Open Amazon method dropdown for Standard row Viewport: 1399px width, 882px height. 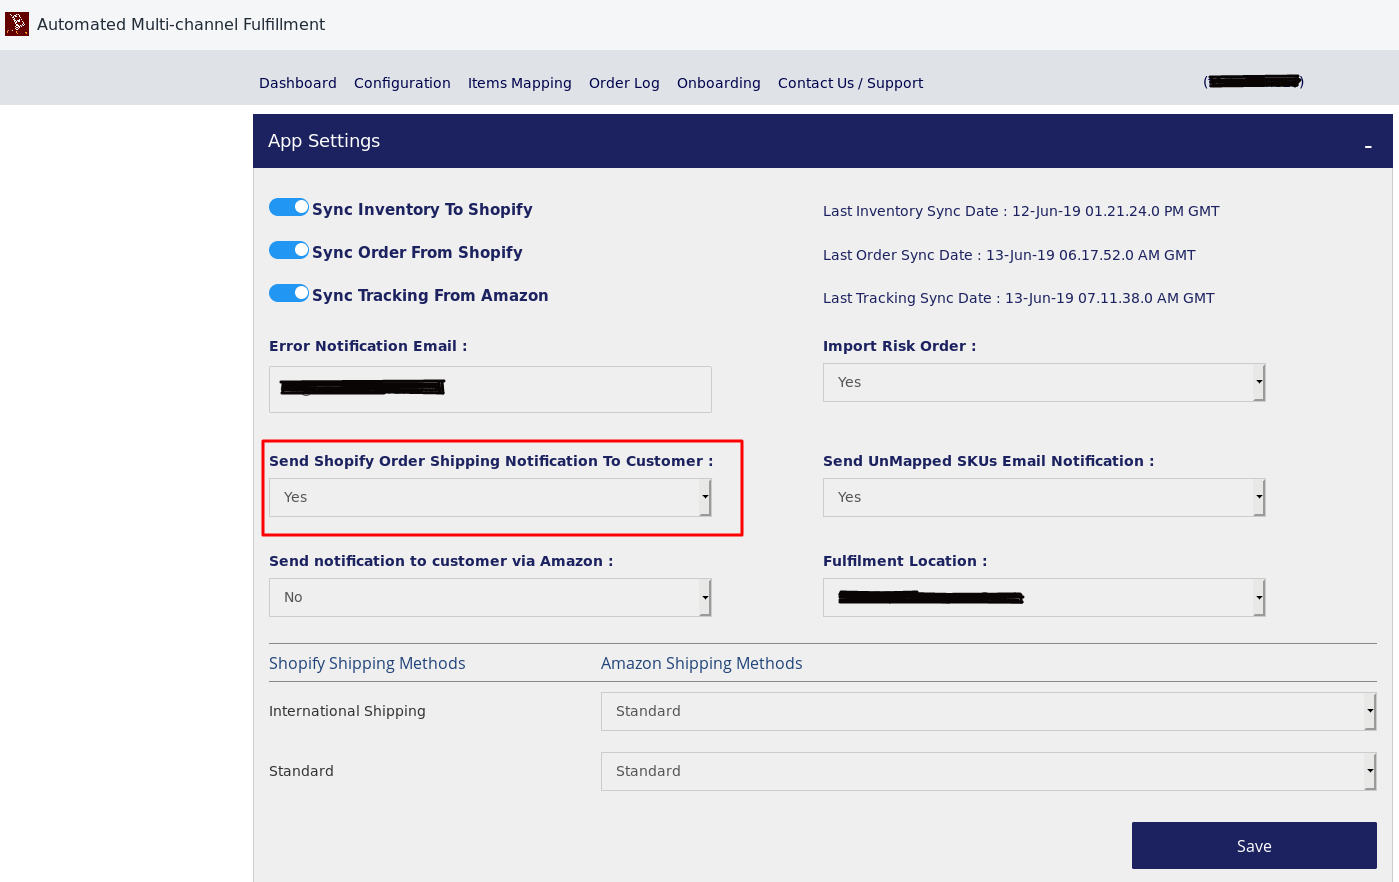(989, 771)
